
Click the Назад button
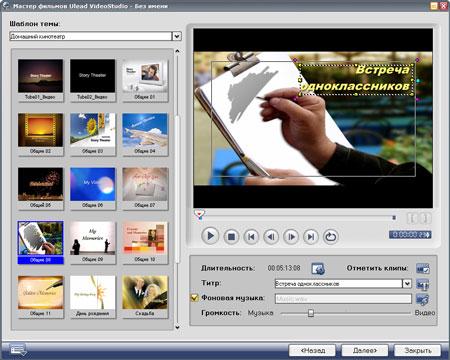point(313,350)
